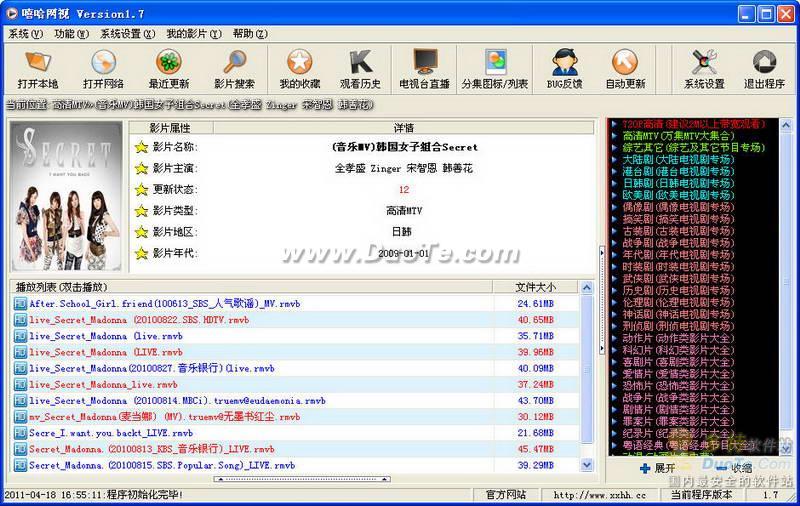Select the 动作片 category
800x506 pixels.
678,338
